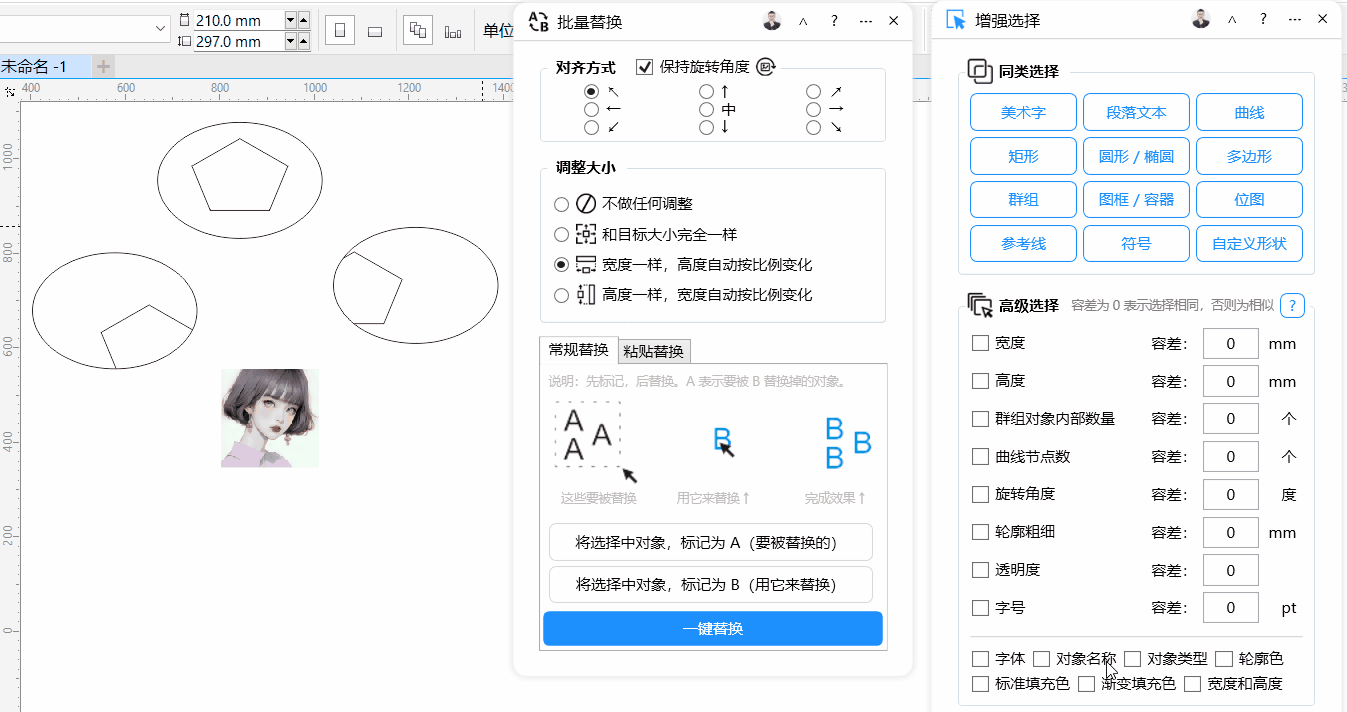This screenshot has height=712, width=1347.
Task: Click 宽度 tolerance input field
Action: click(x=1229, y=344)
